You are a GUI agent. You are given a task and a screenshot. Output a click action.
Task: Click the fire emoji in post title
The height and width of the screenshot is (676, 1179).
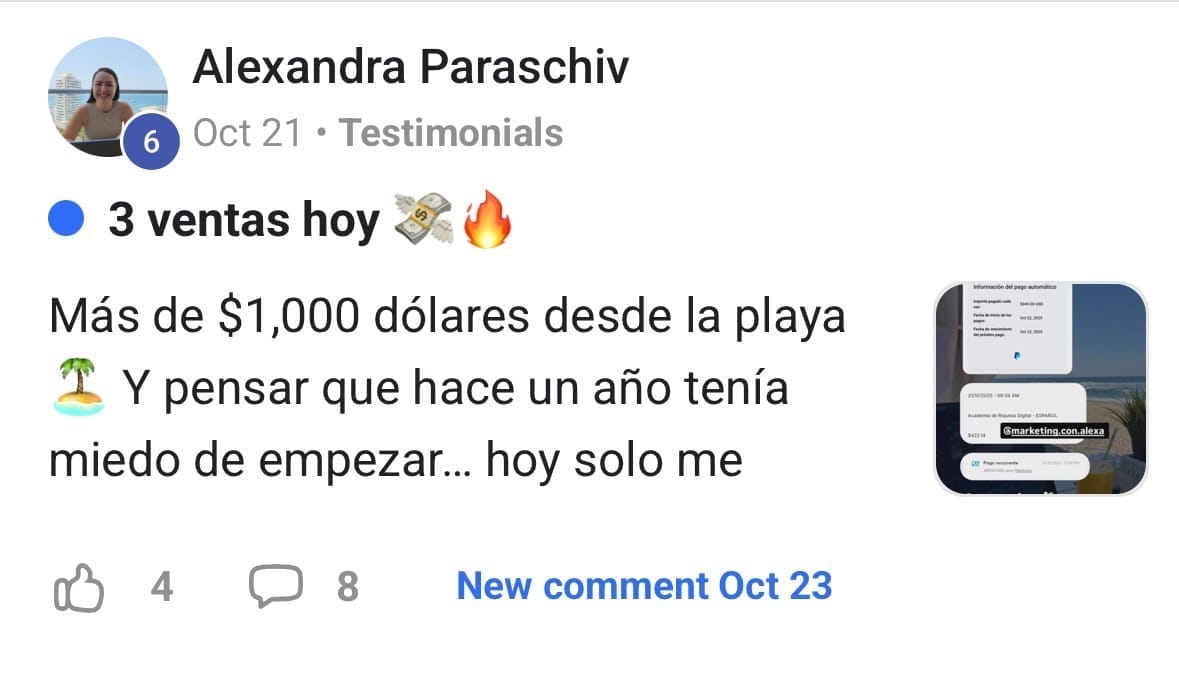click(487, 219)
